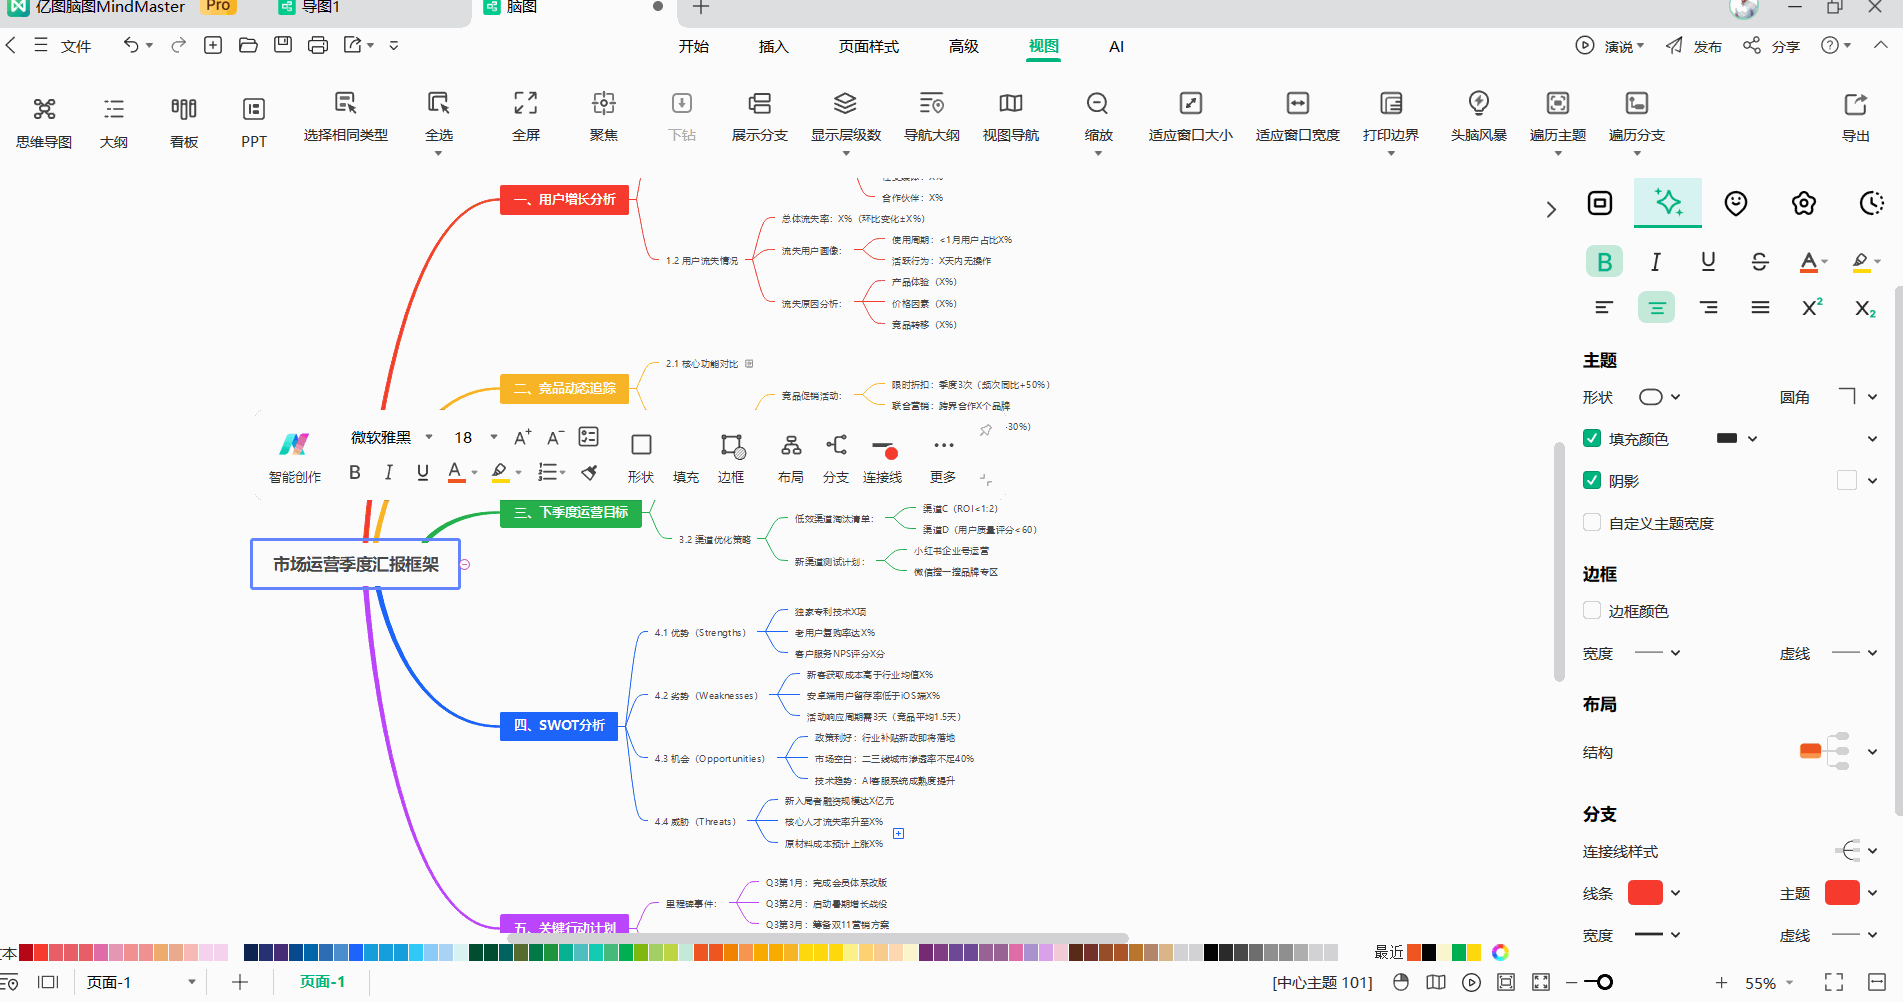Viewport: 1903px width, 1002px height.
Task: Enable 自定义主题宽度 checkbox
Action: 1592,522
